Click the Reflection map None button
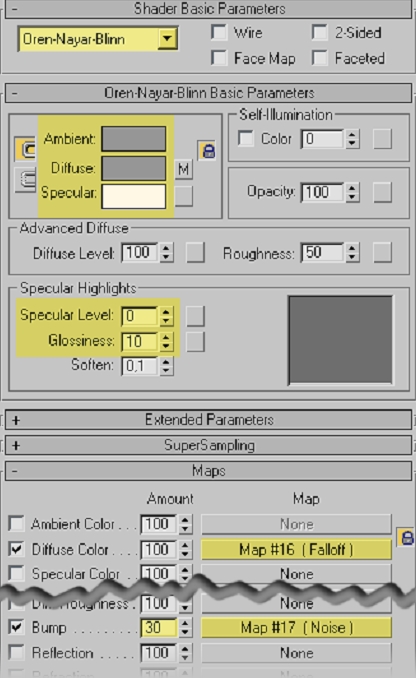 (x=297, y=653)
